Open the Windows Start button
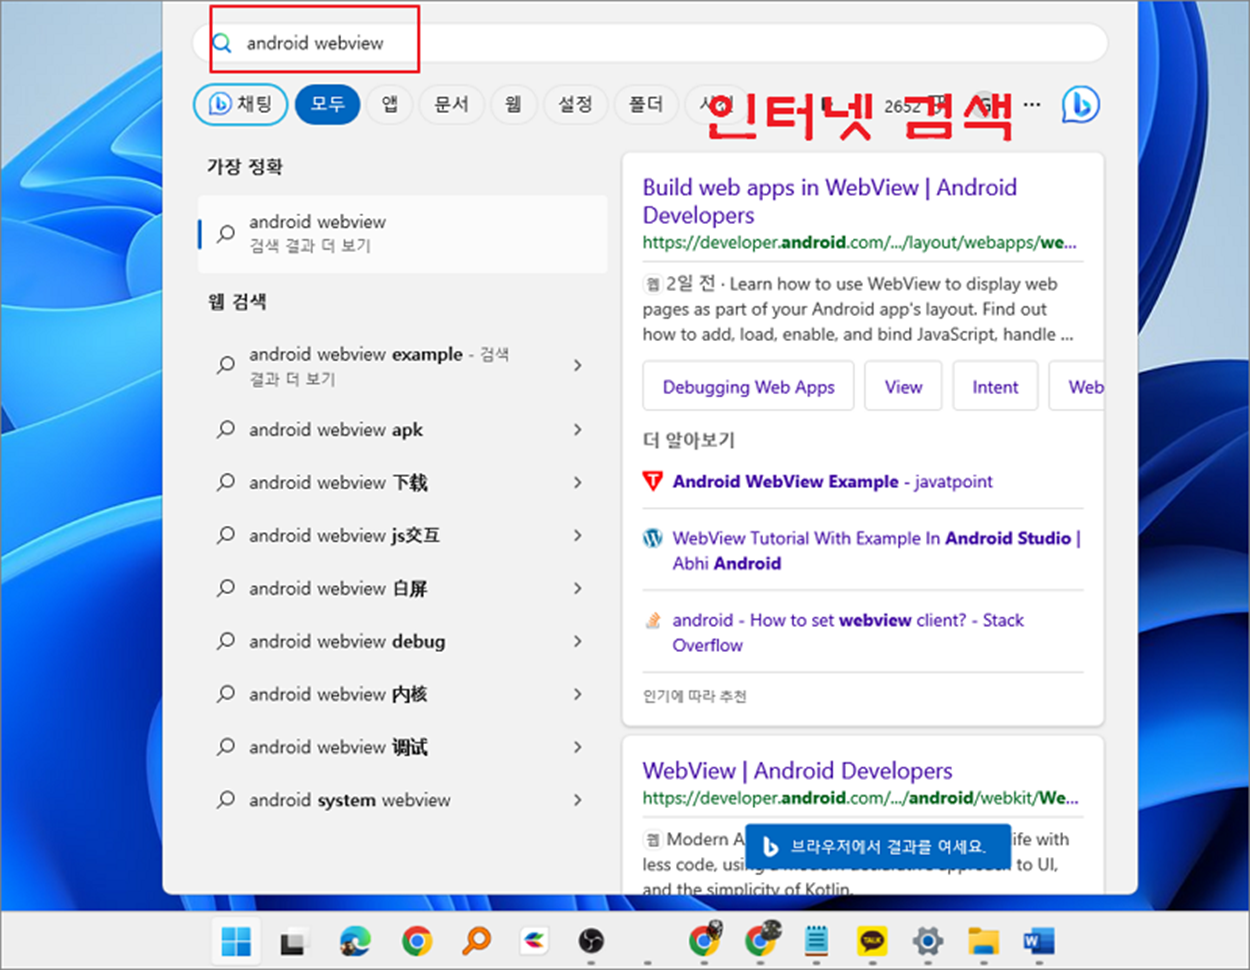The image size is (1250, 970). (237, 941)
